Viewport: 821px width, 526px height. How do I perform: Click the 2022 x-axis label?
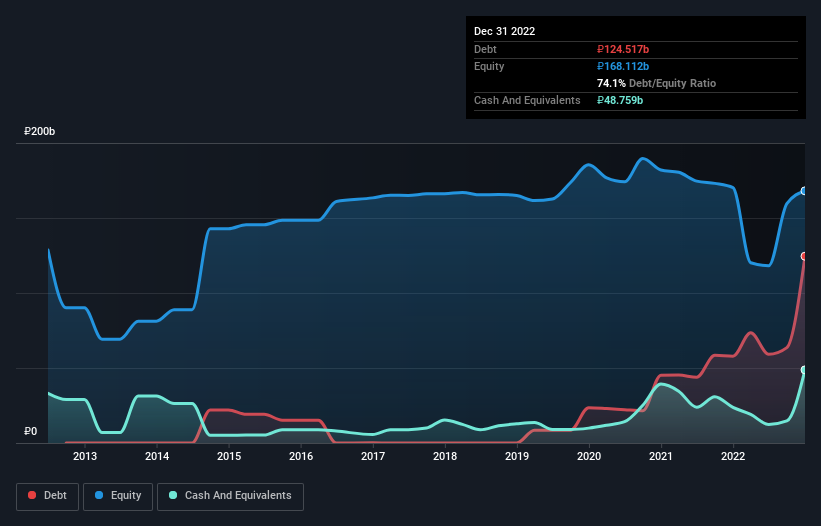point(733,456)
